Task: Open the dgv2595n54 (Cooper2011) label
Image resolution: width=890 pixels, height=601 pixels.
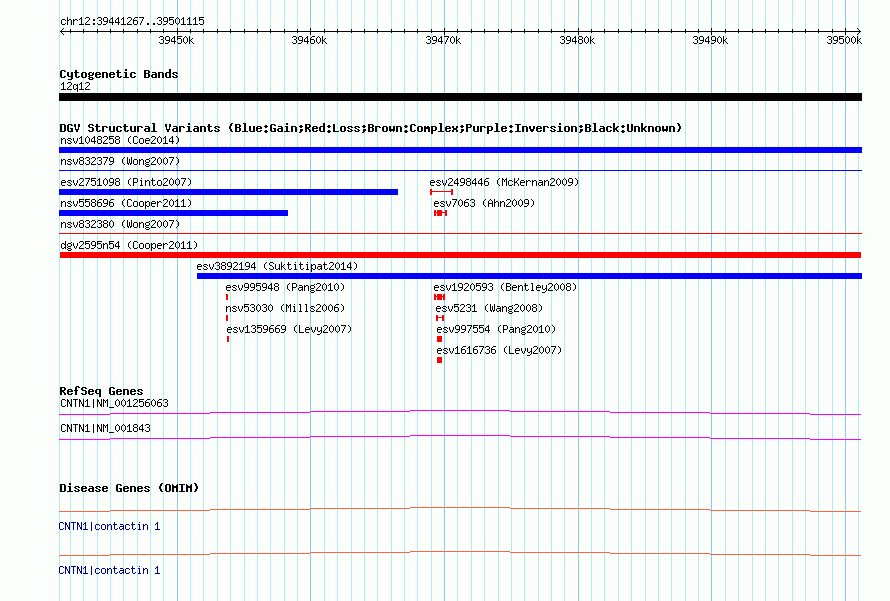Action: tap(129, 245)
